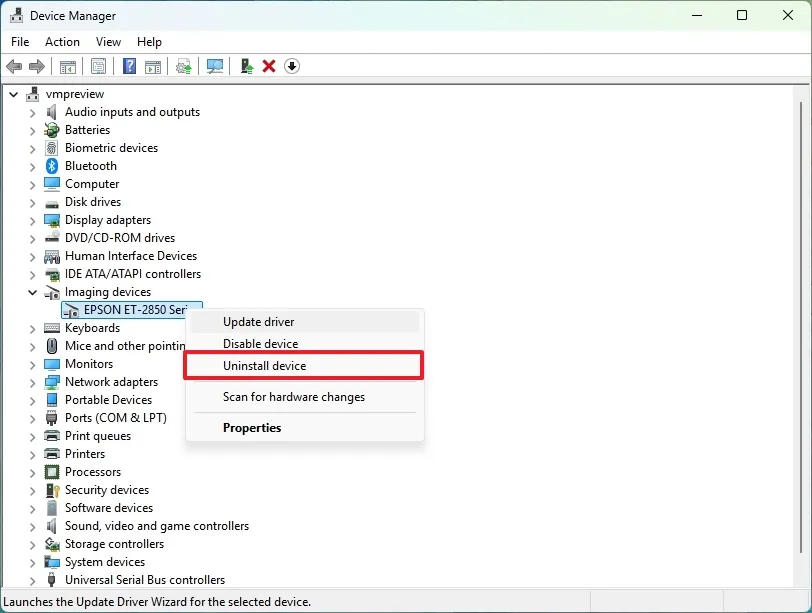Screen dimensions: 812x613
Task: Click the Scan for hardware changes monitor icon
Action: 215,66
